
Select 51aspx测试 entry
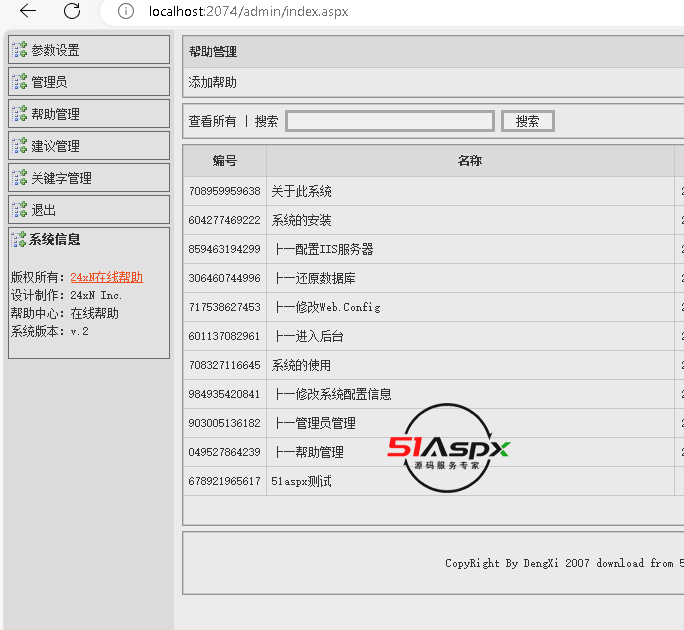point(301,481)
